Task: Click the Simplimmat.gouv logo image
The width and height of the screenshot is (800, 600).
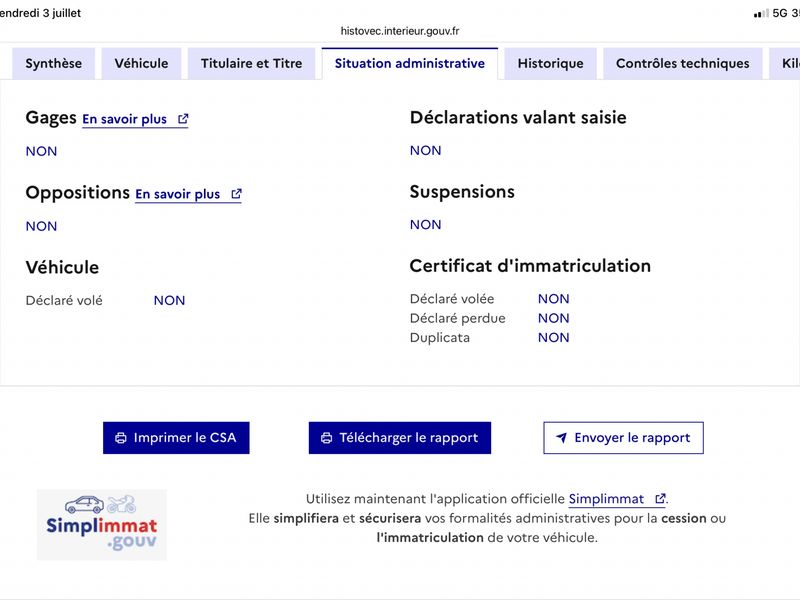Action: click(x=102, y=524)
